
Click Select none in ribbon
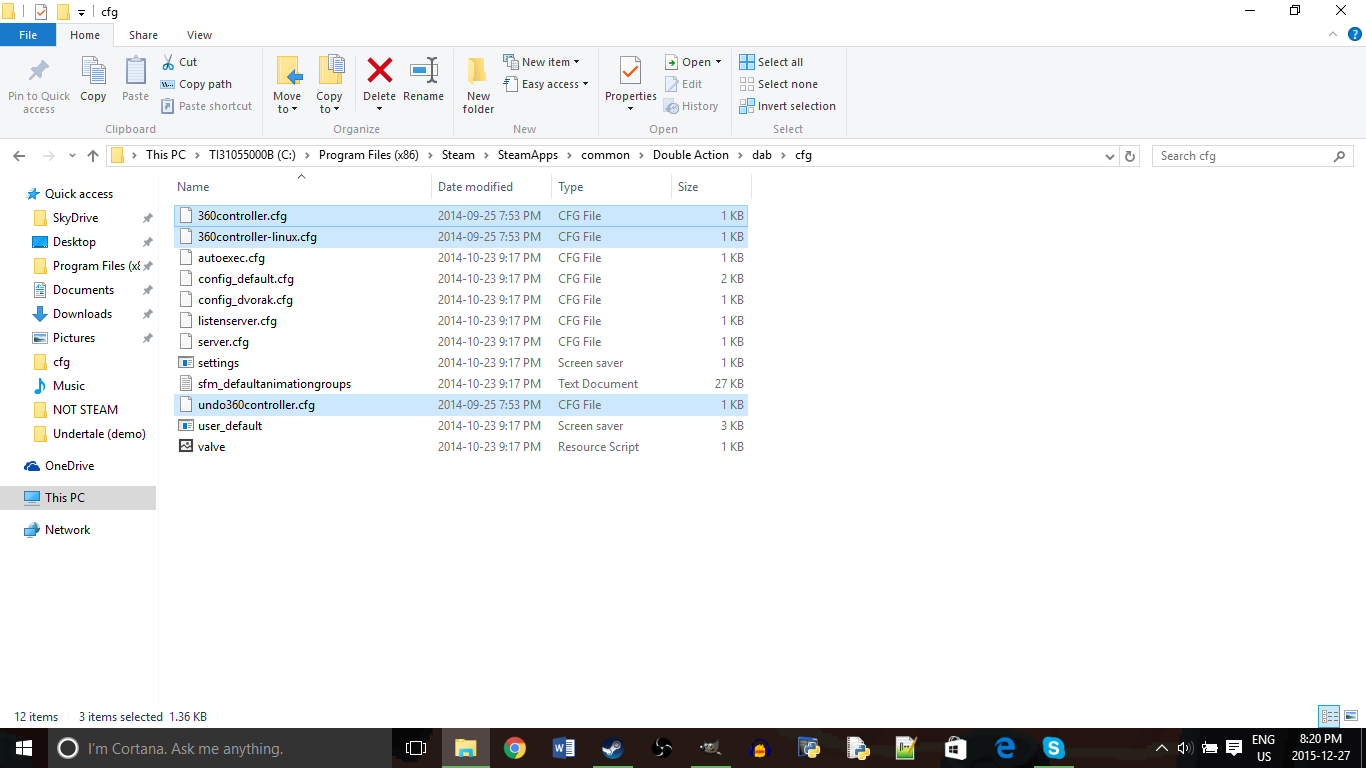click(778, 84)
